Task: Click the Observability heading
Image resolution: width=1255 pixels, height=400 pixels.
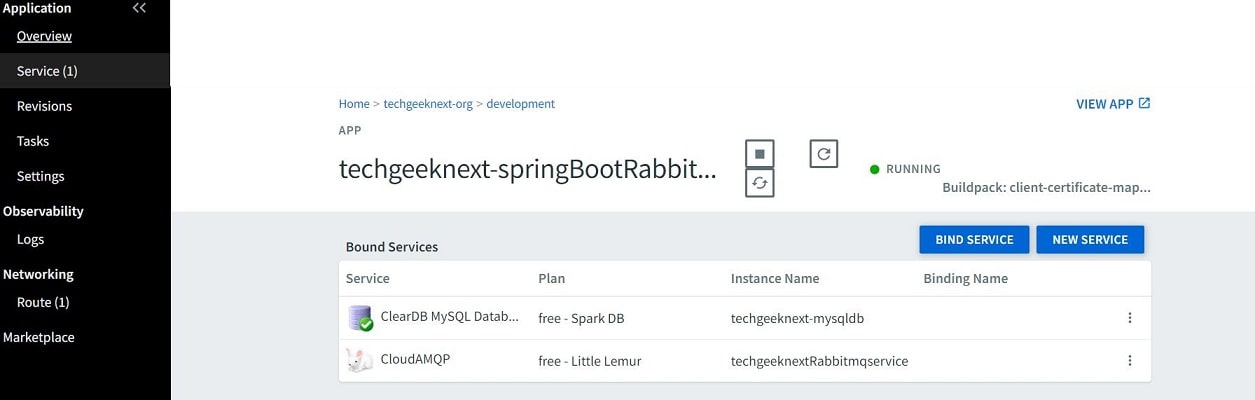Action: click(43, 211)
